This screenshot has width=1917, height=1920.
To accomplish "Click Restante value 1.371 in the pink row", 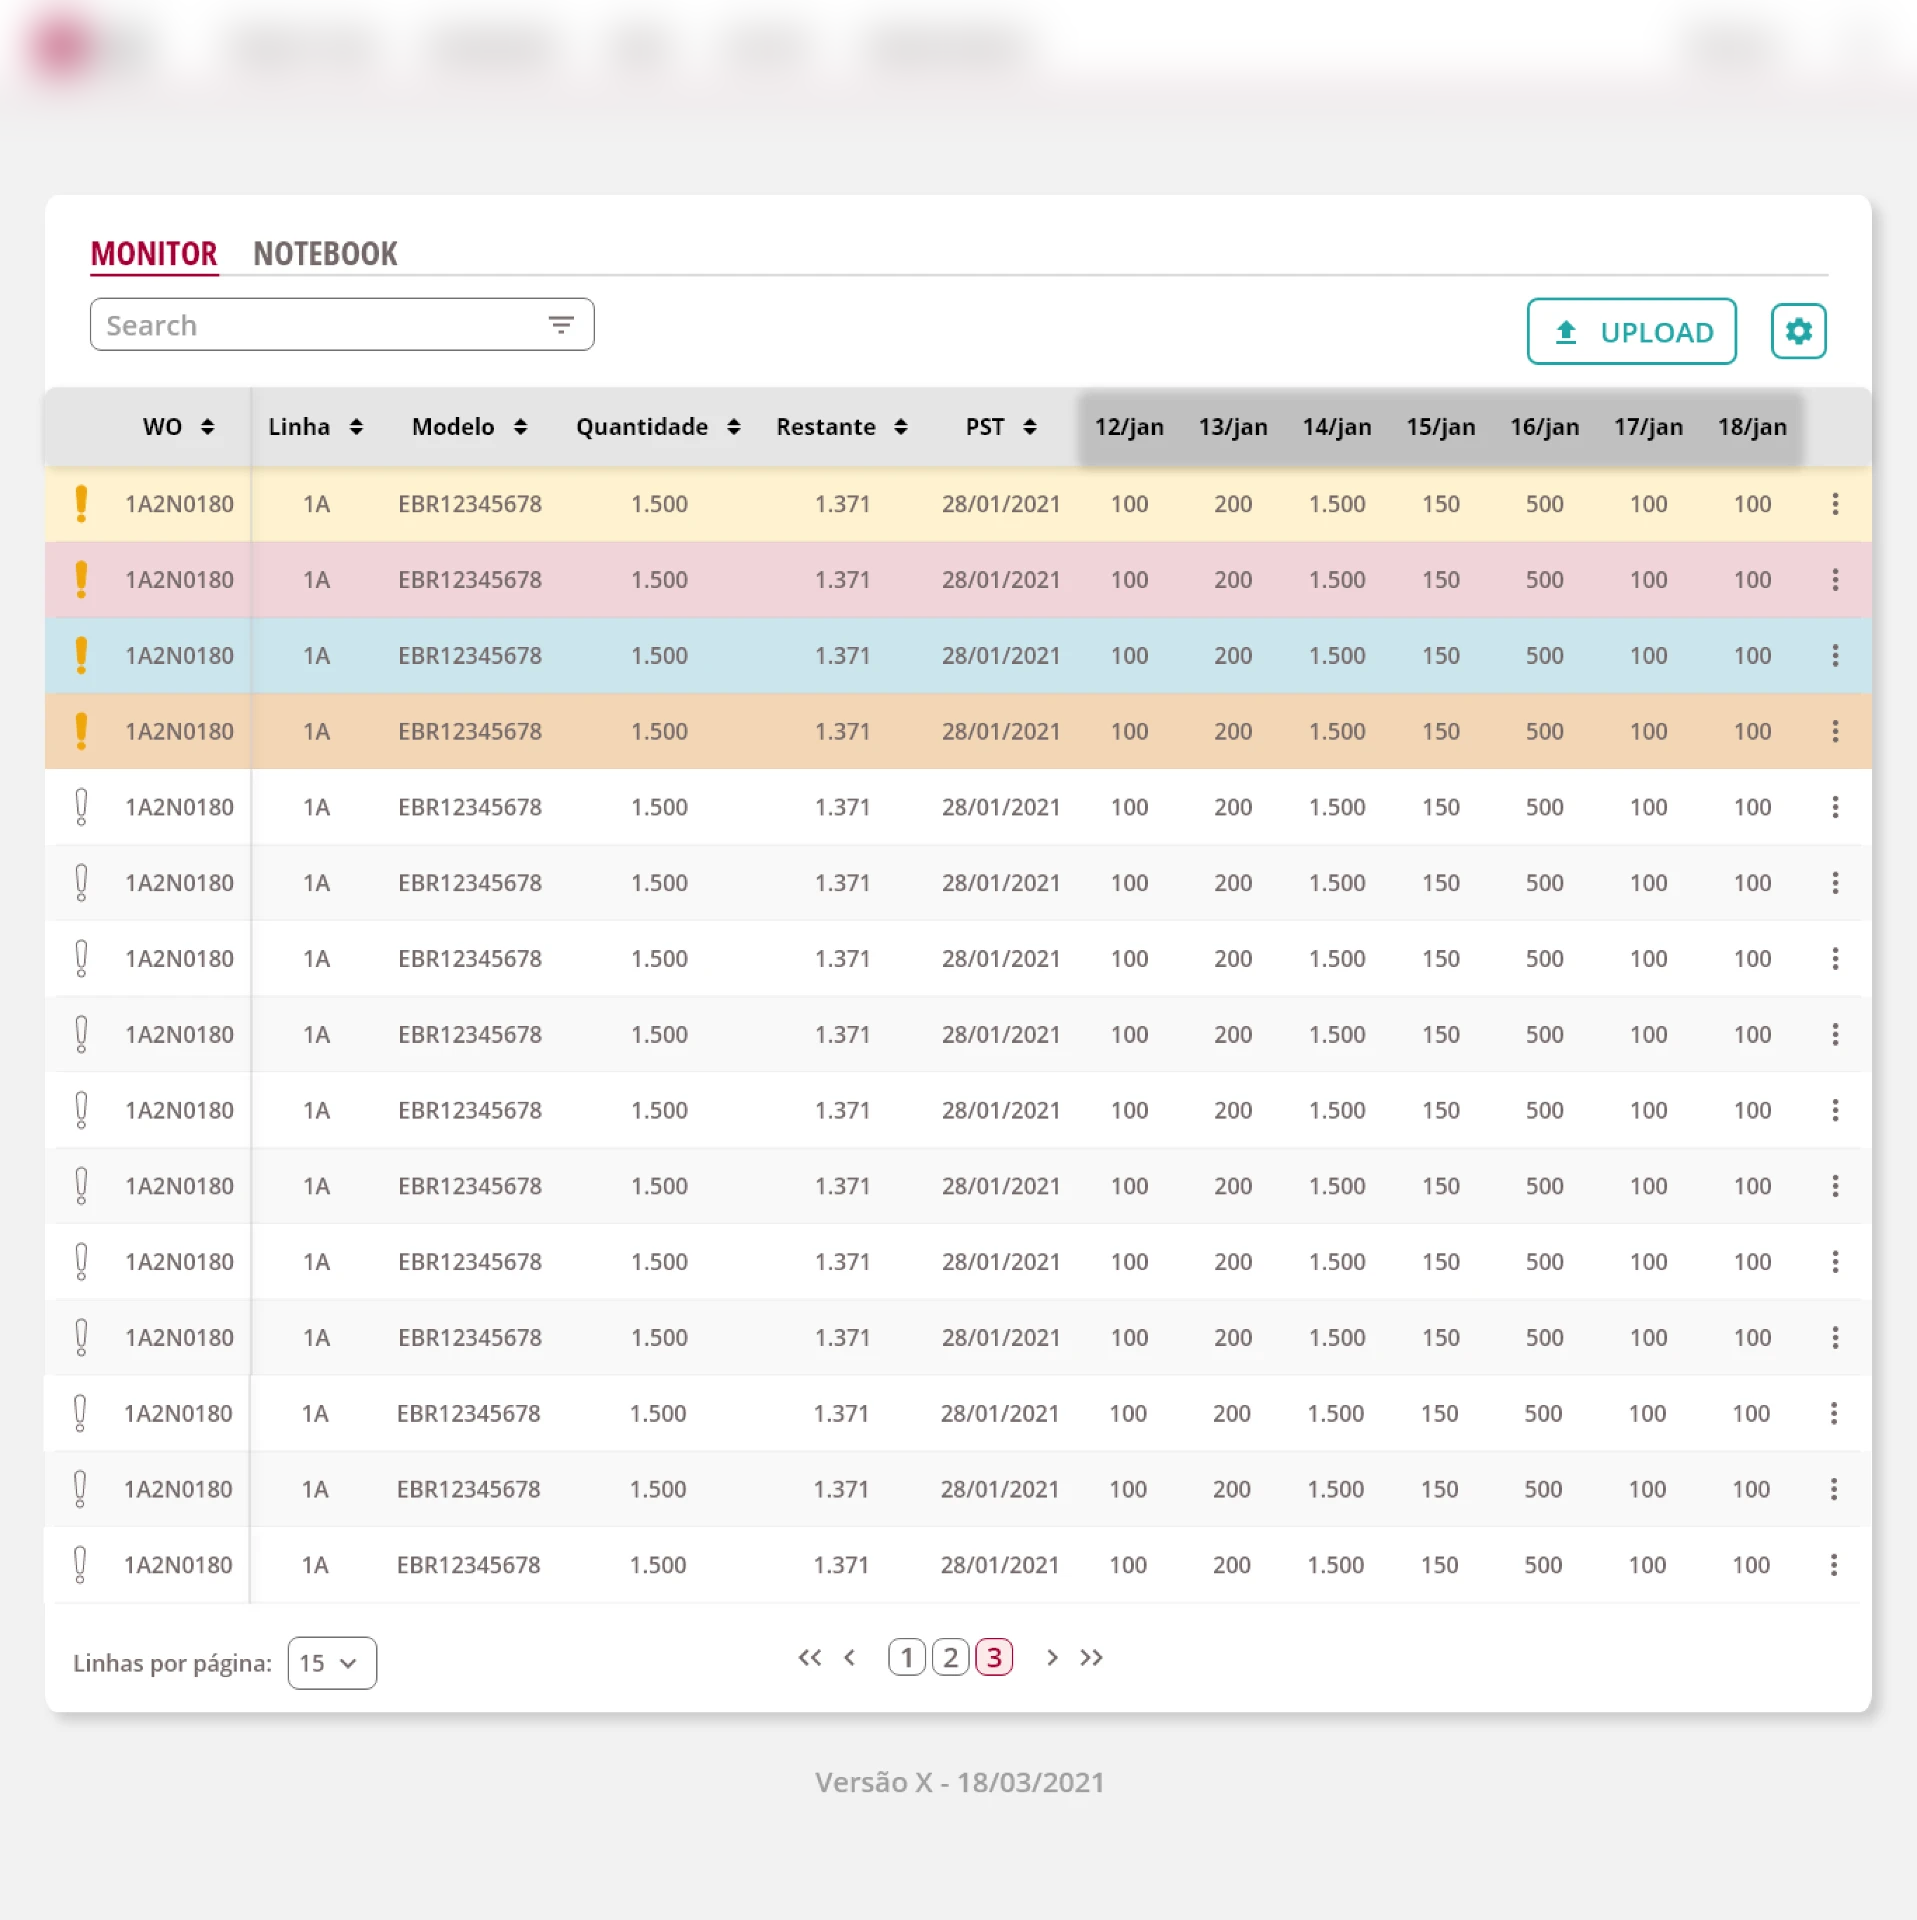I will [x=842, y=580].
